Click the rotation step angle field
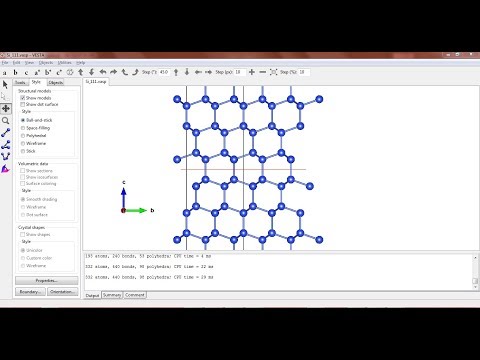Viewport: 480px width, 360px height. click(x=164, y=72)
